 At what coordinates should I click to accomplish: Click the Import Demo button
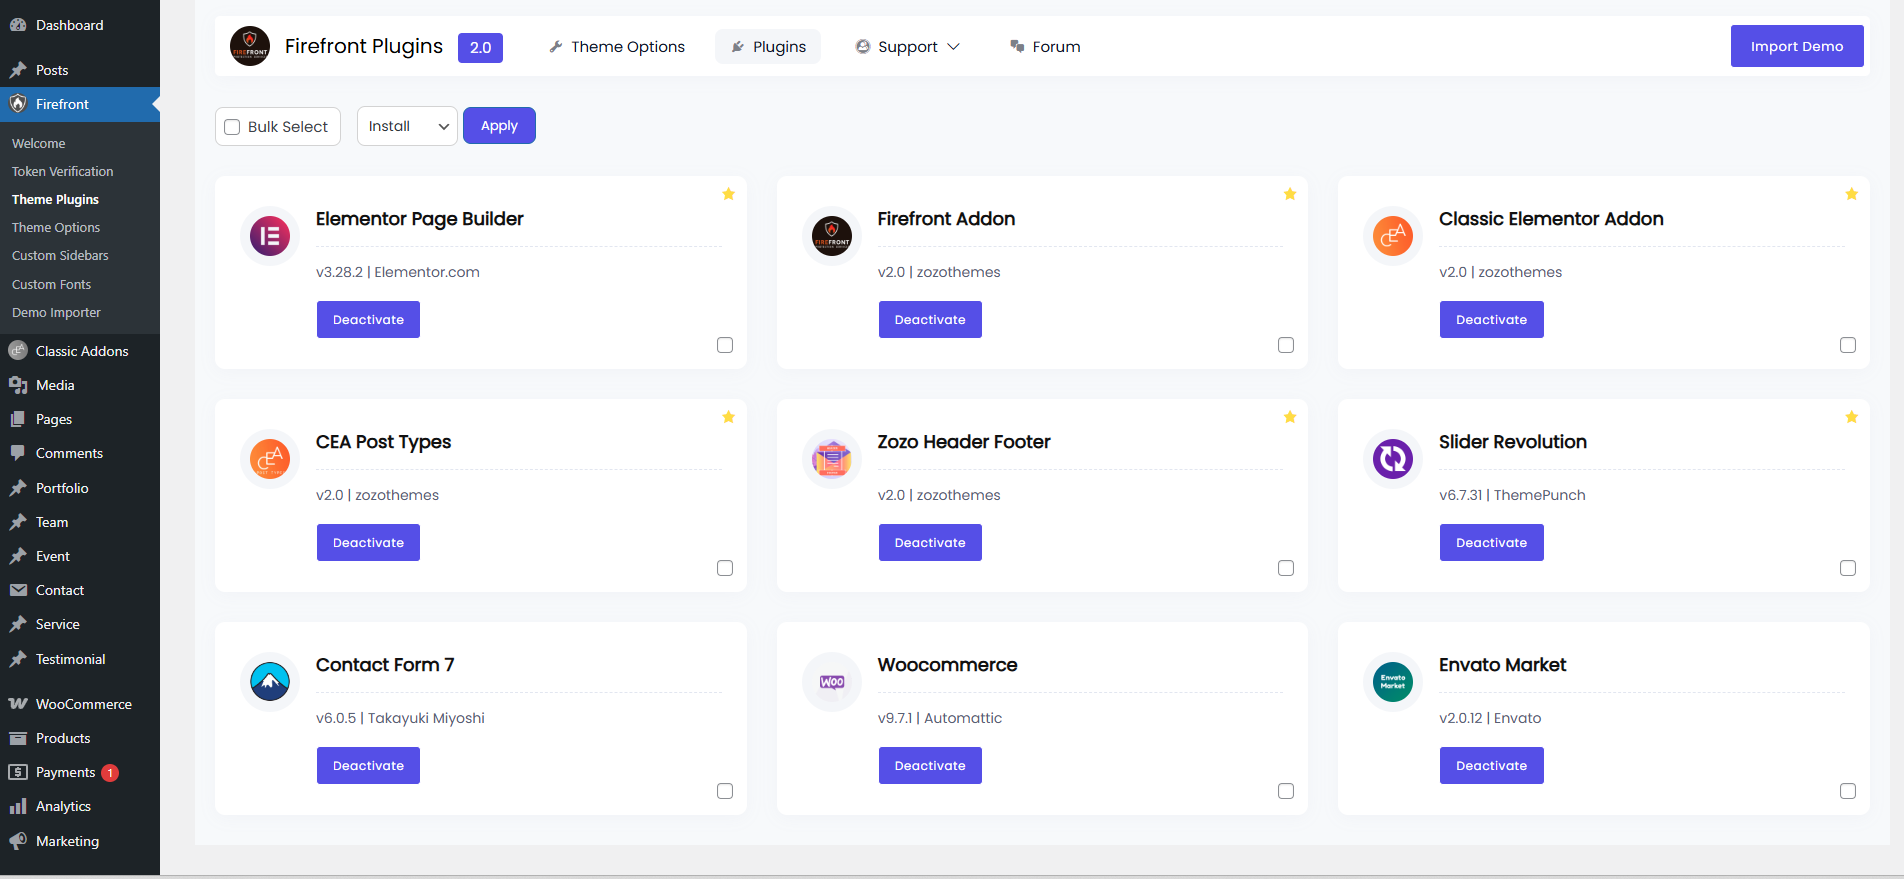[x=1796, y=46]
